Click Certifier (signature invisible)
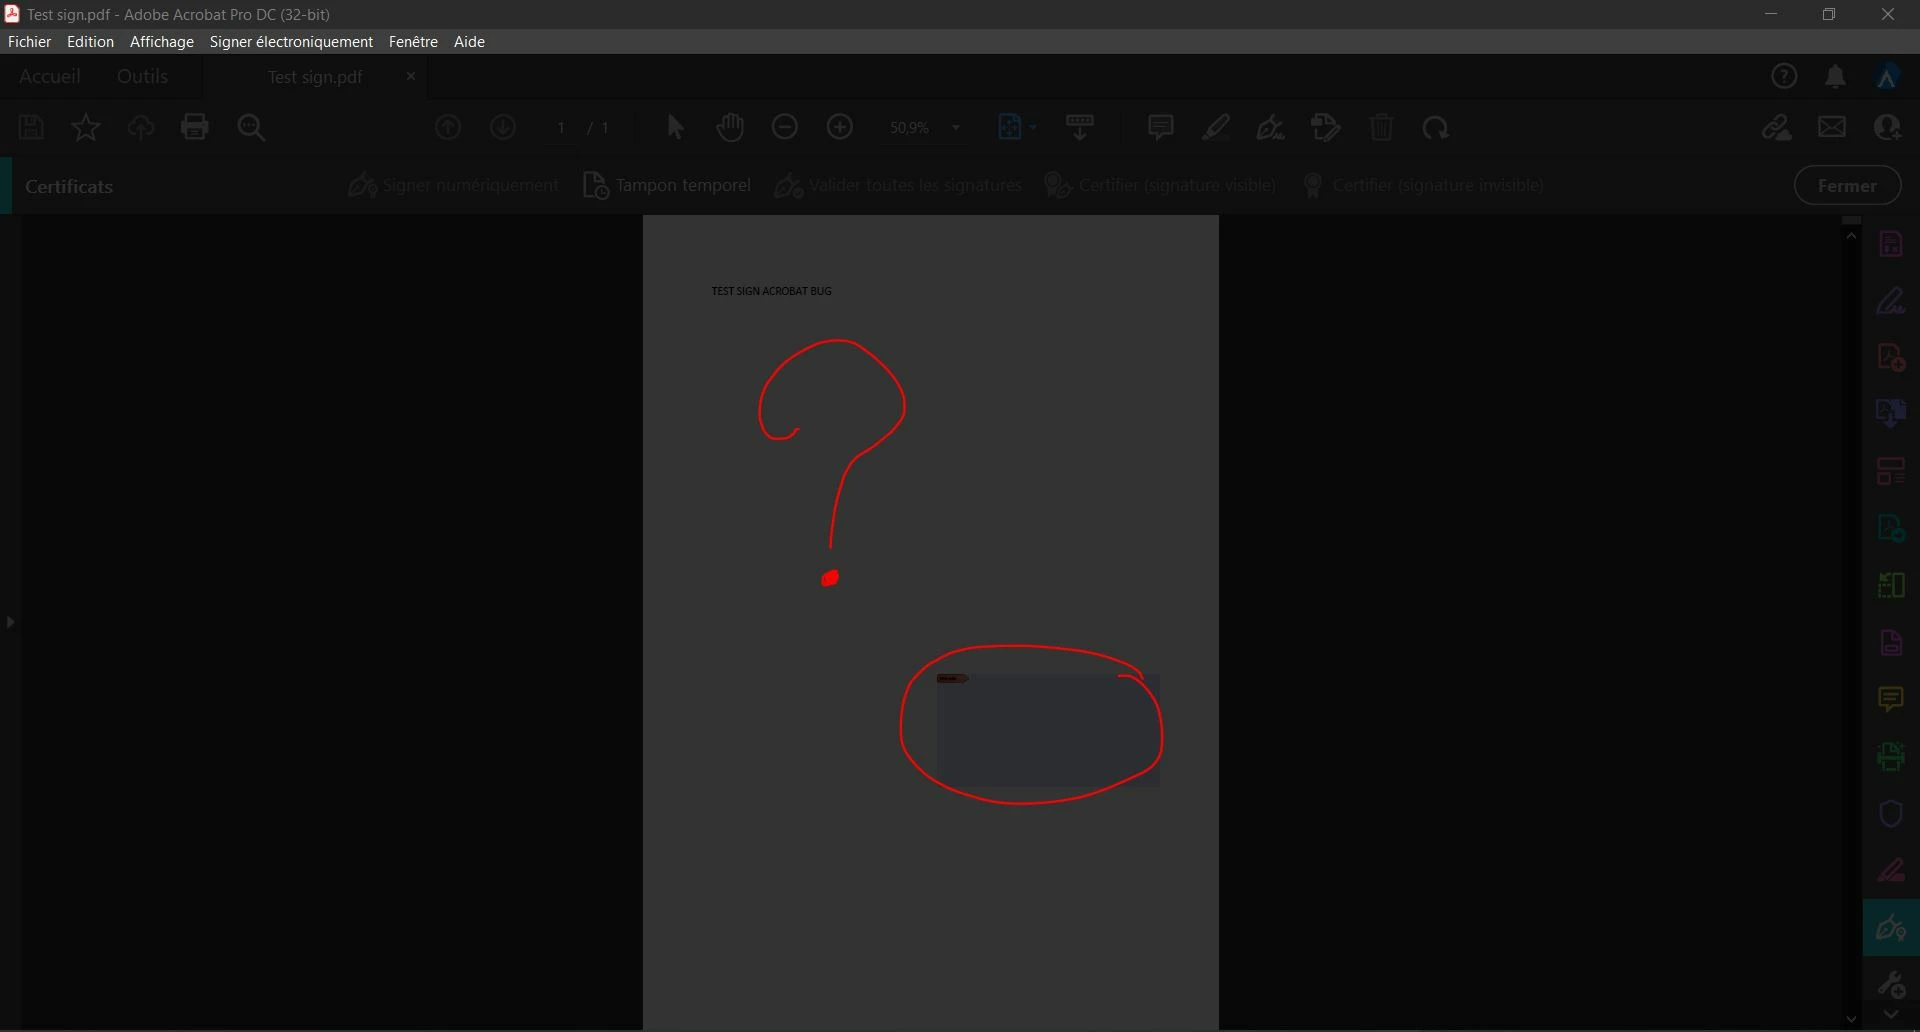Image resolution: width=1920 pixels, height=1032 pixels. [x=1423, y=186]
